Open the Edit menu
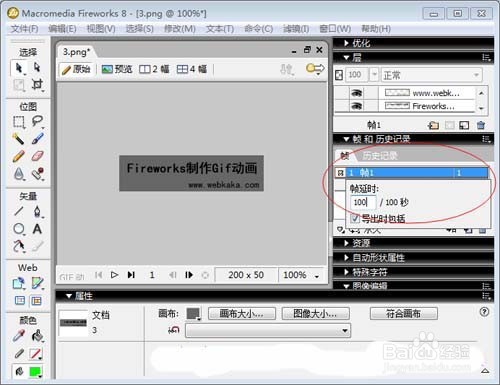Viewport: 500px width, 385px height. [x=62, y=29]
